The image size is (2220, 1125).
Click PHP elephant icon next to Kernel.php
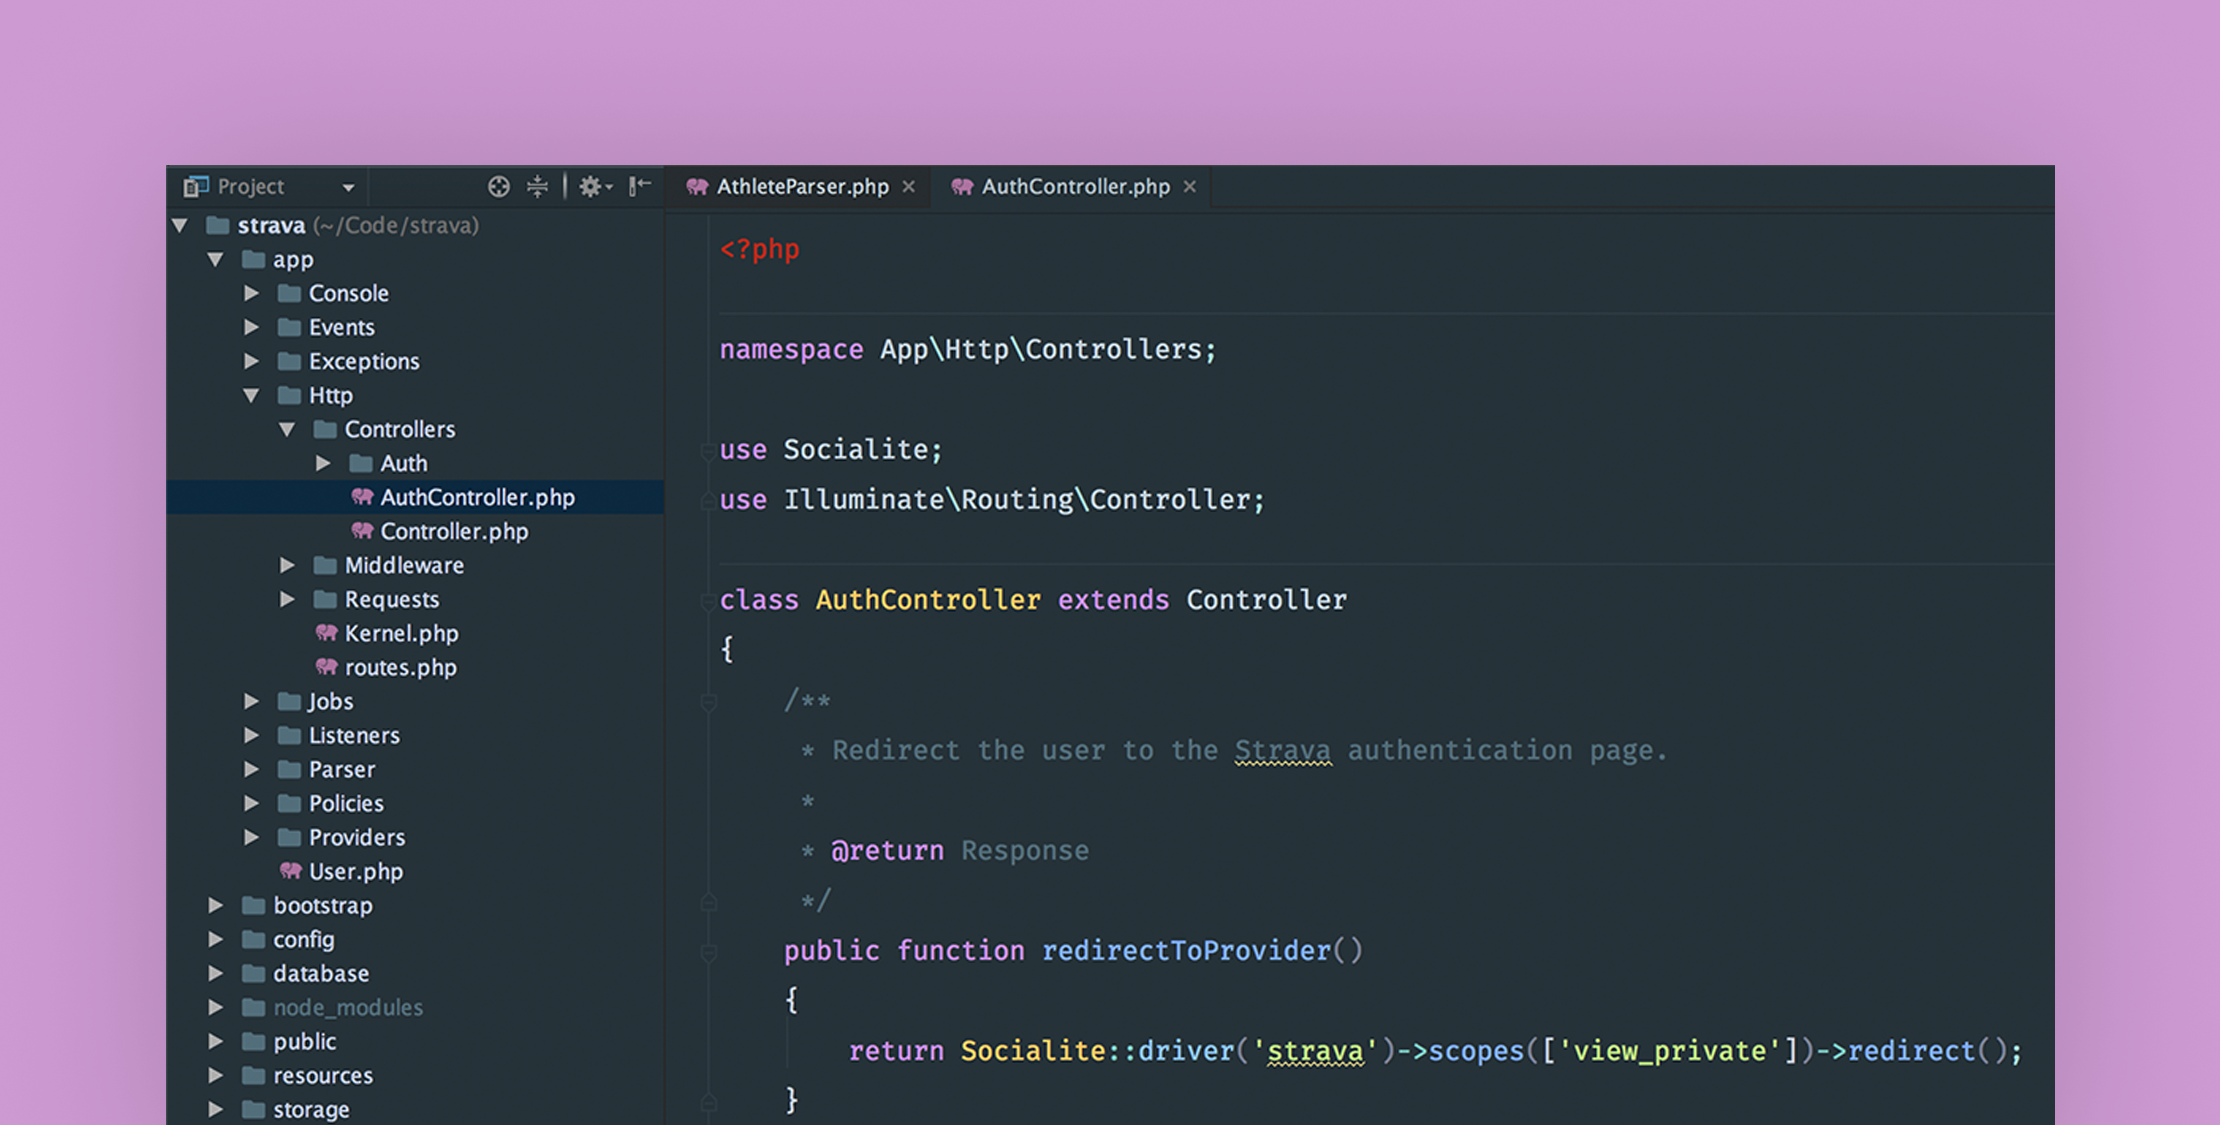(x=326, y=633)
